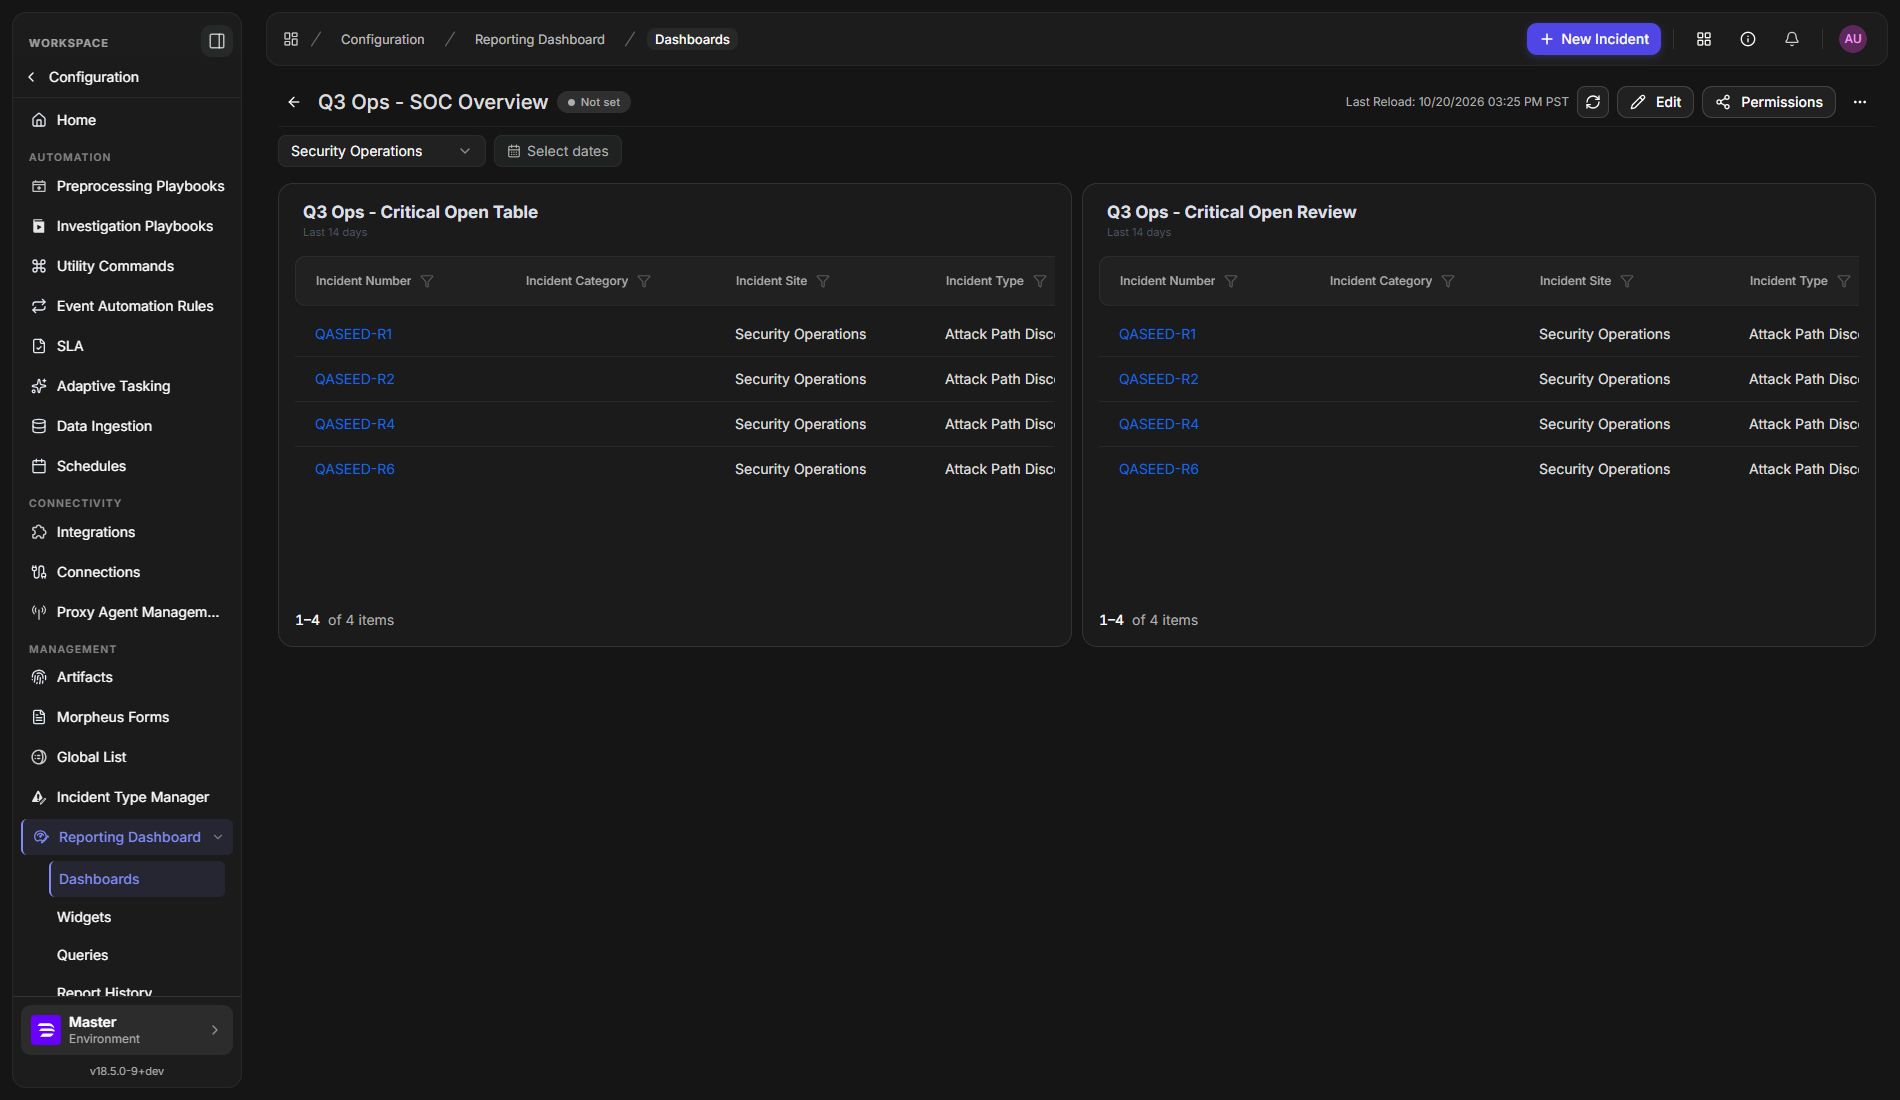Go back using arrow beside Q3 Ops title
The image size is (1900, 1100).
294,102
